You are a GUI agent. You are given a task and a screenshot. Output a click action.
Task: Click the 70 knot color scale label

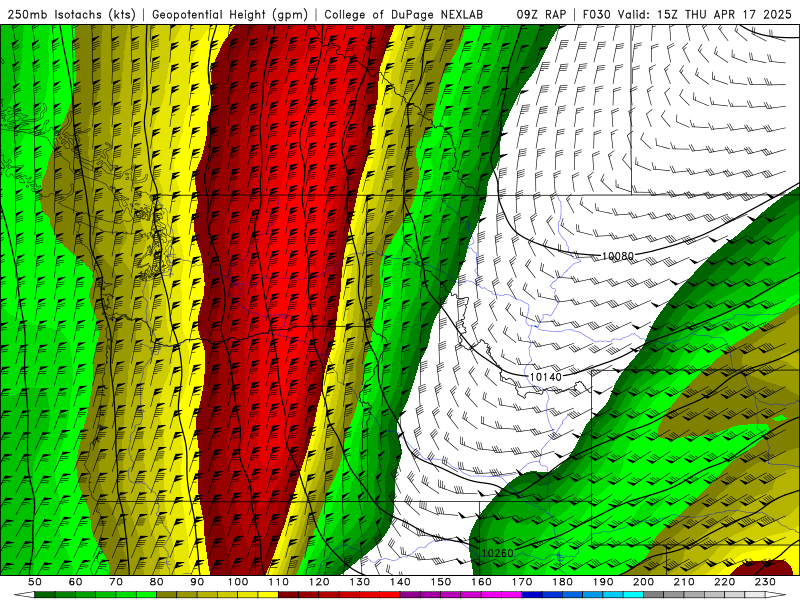point(116,582)
